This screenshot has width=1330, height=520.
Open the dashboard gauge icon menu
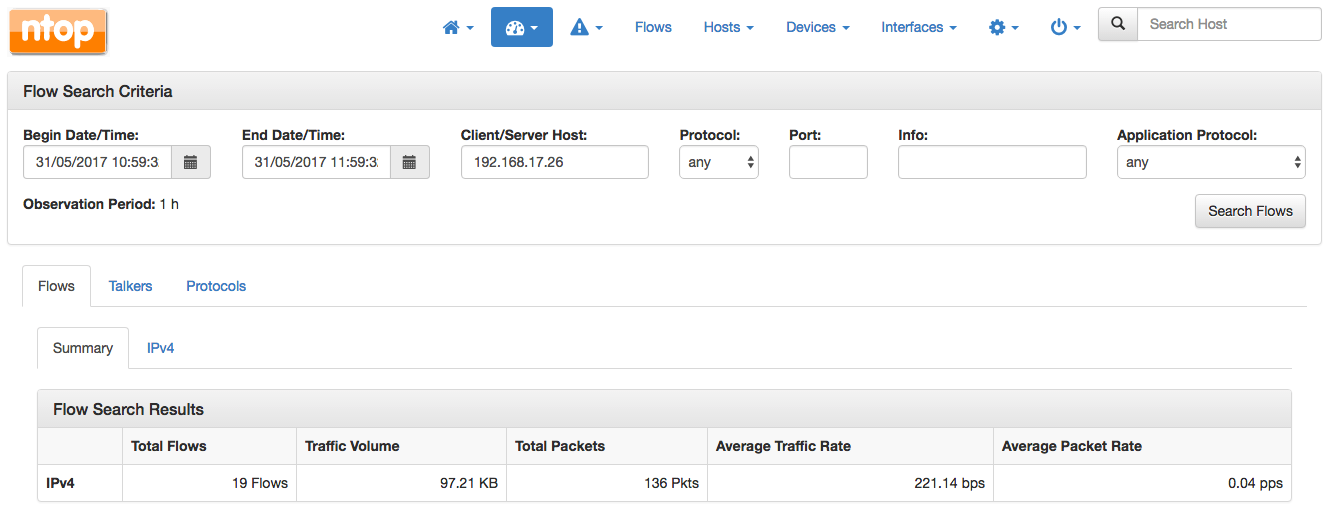coord(522,28)
